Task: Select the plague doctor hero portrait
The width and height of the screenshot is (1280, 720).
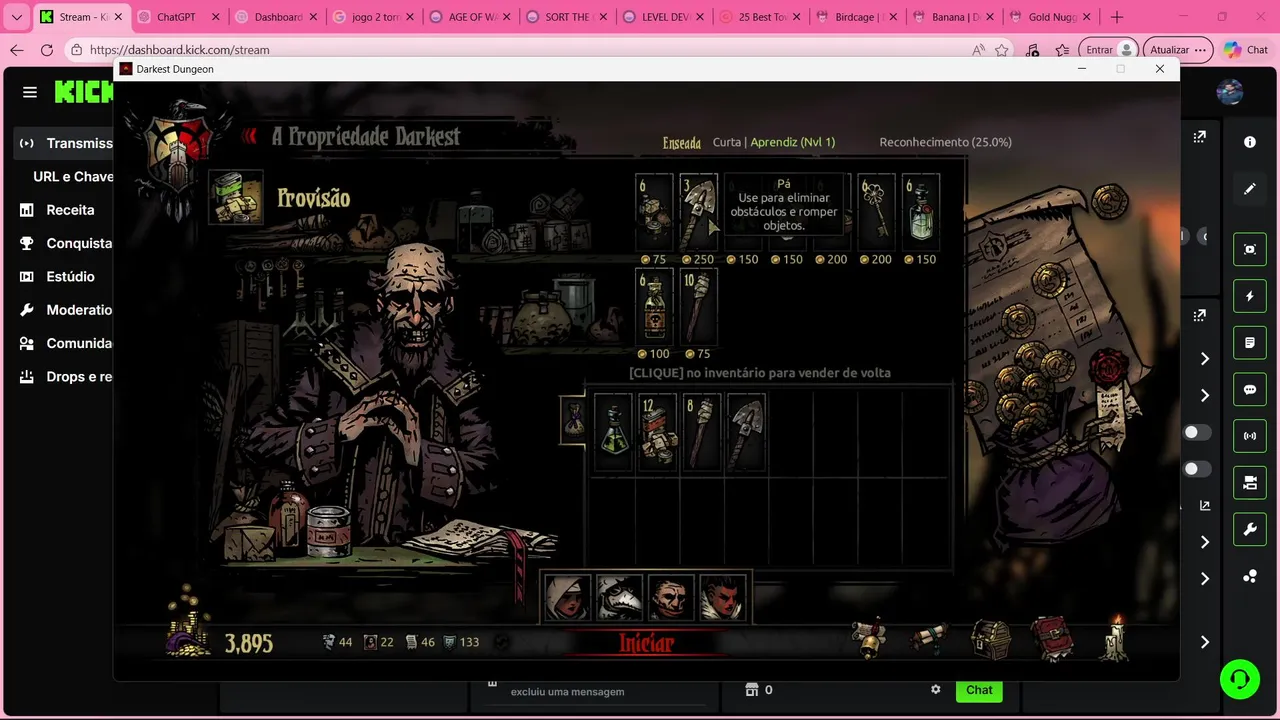Action: tap(619, 597)
